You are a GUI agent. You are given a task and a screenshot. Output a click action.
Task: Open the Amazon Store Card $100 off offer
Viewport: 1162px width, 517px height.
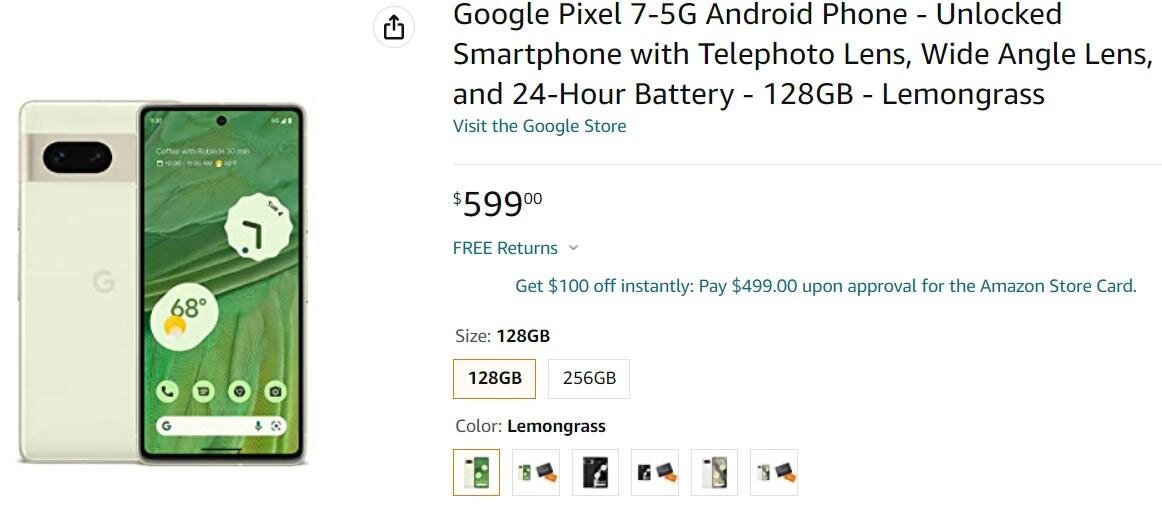coord(825,286)
